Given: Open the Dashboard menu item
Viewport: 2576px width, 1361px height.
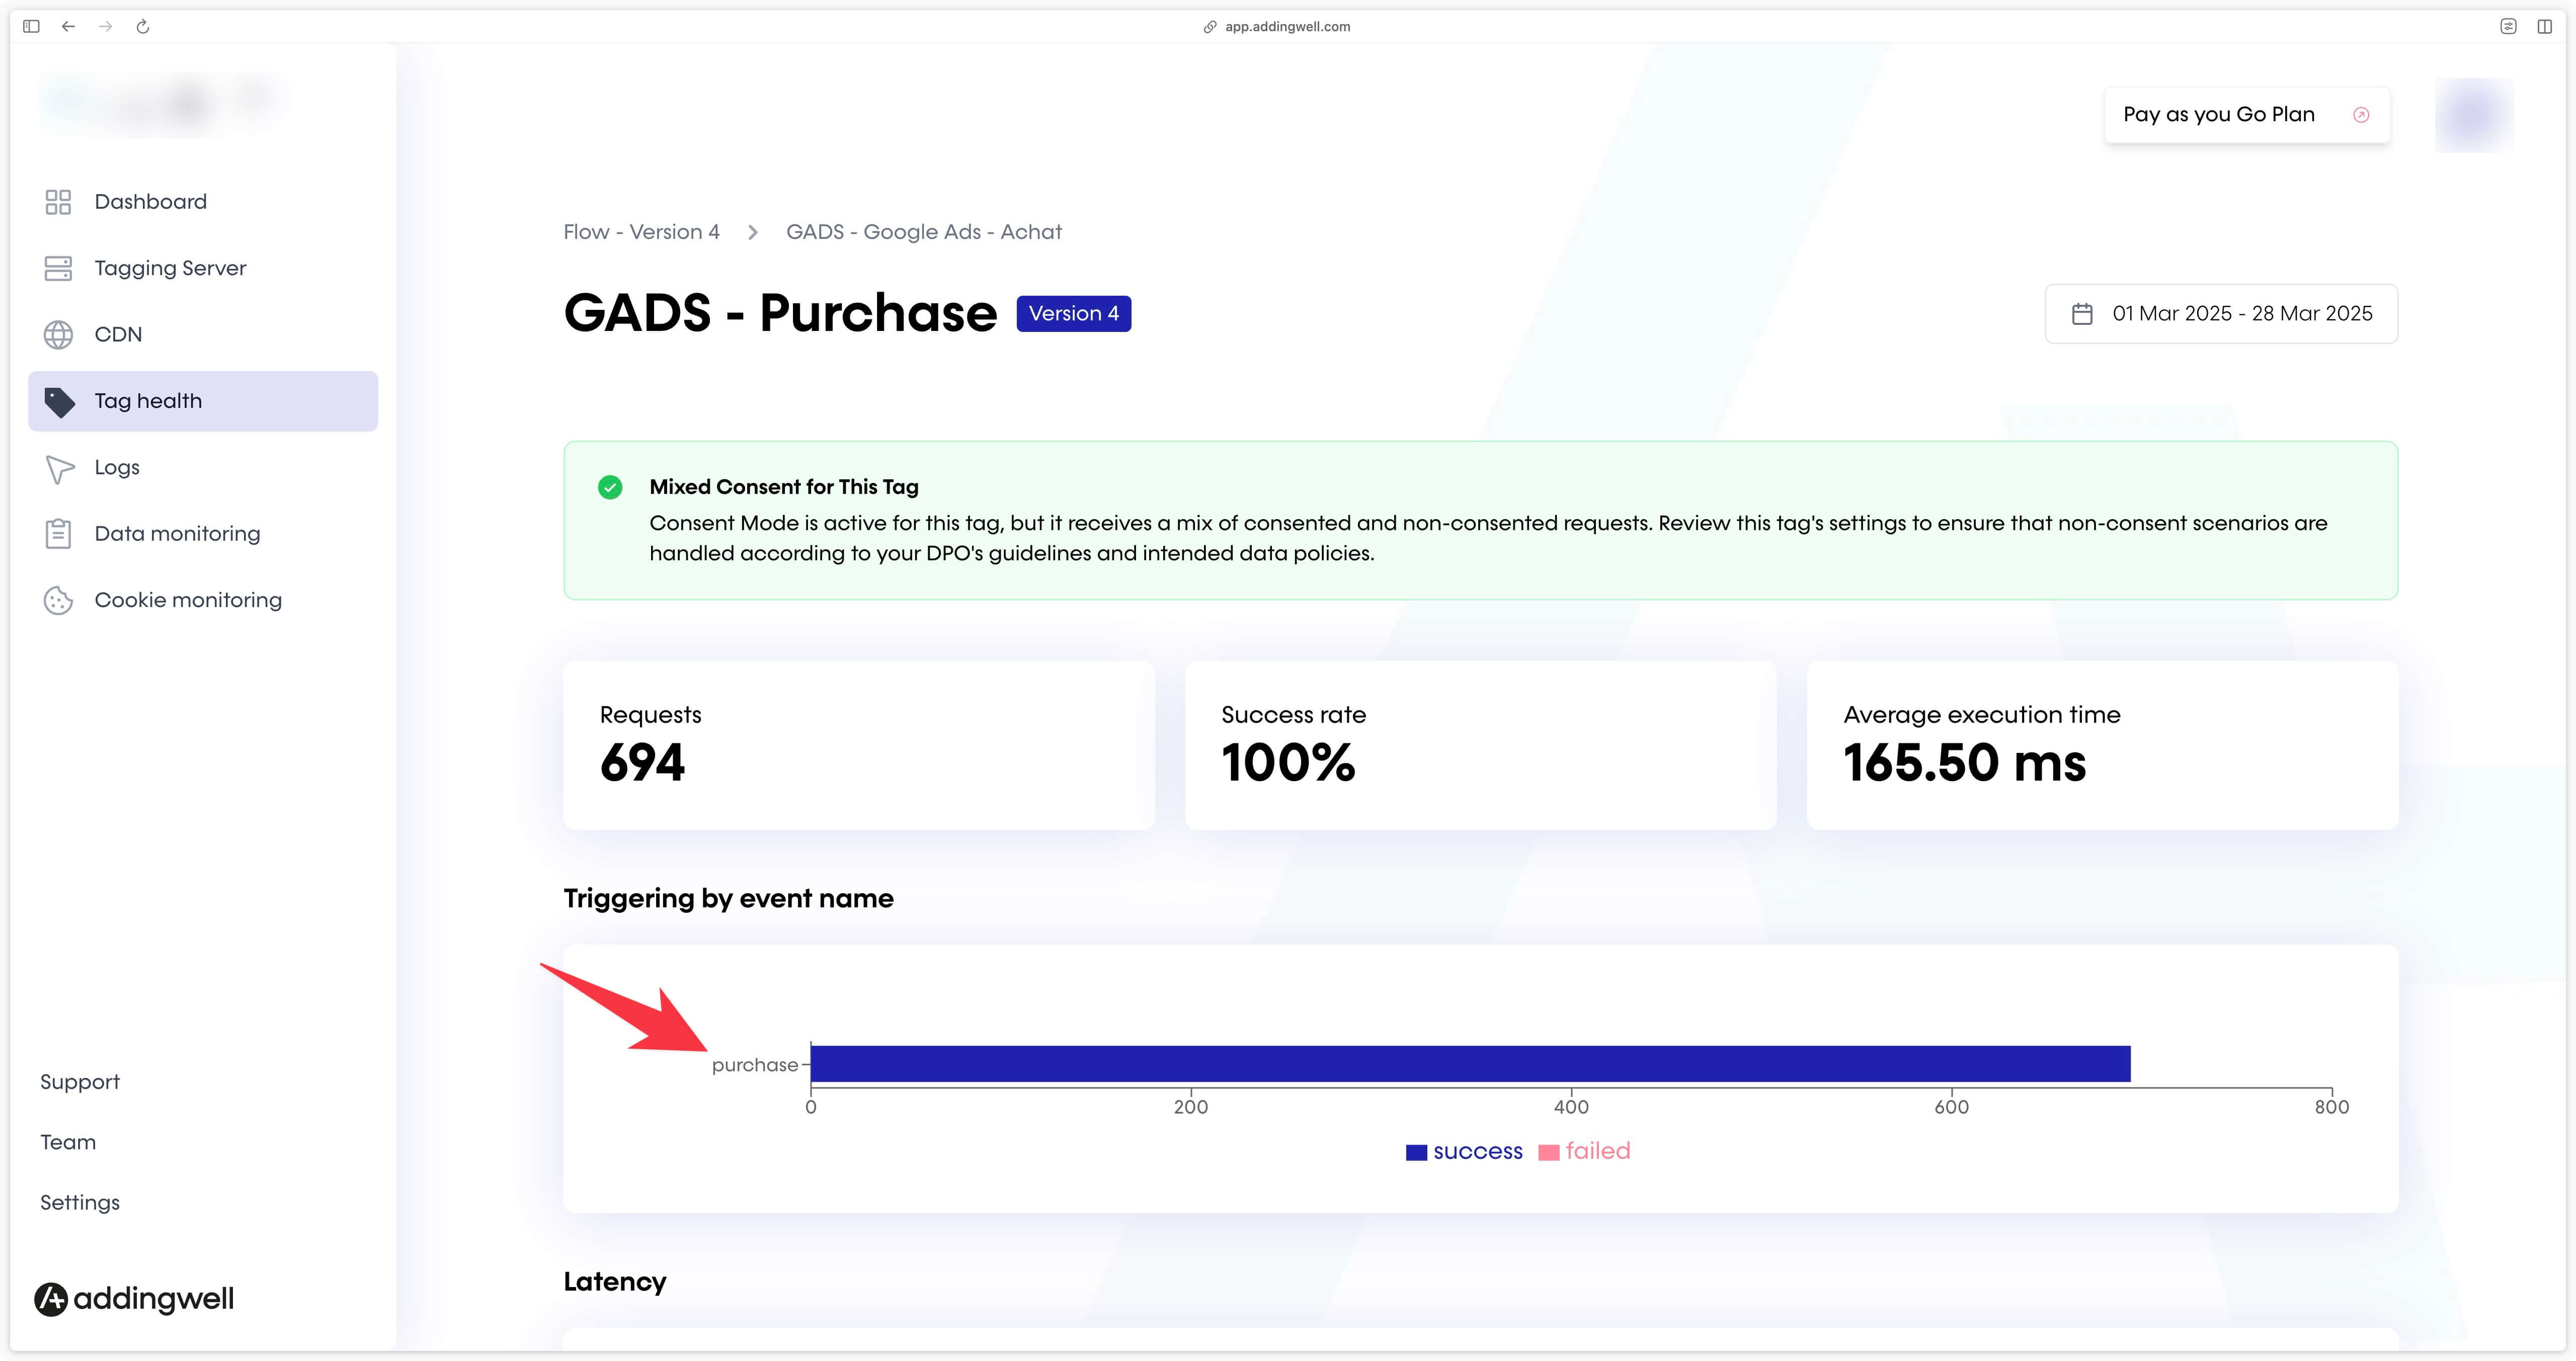Looking at the screenshot, I should click(203, 202).
